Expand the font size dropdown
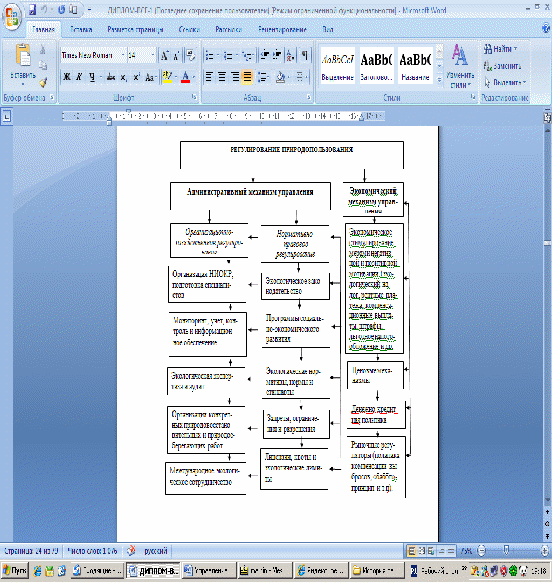This screenshot has height=583, width=553. (153, 55)
